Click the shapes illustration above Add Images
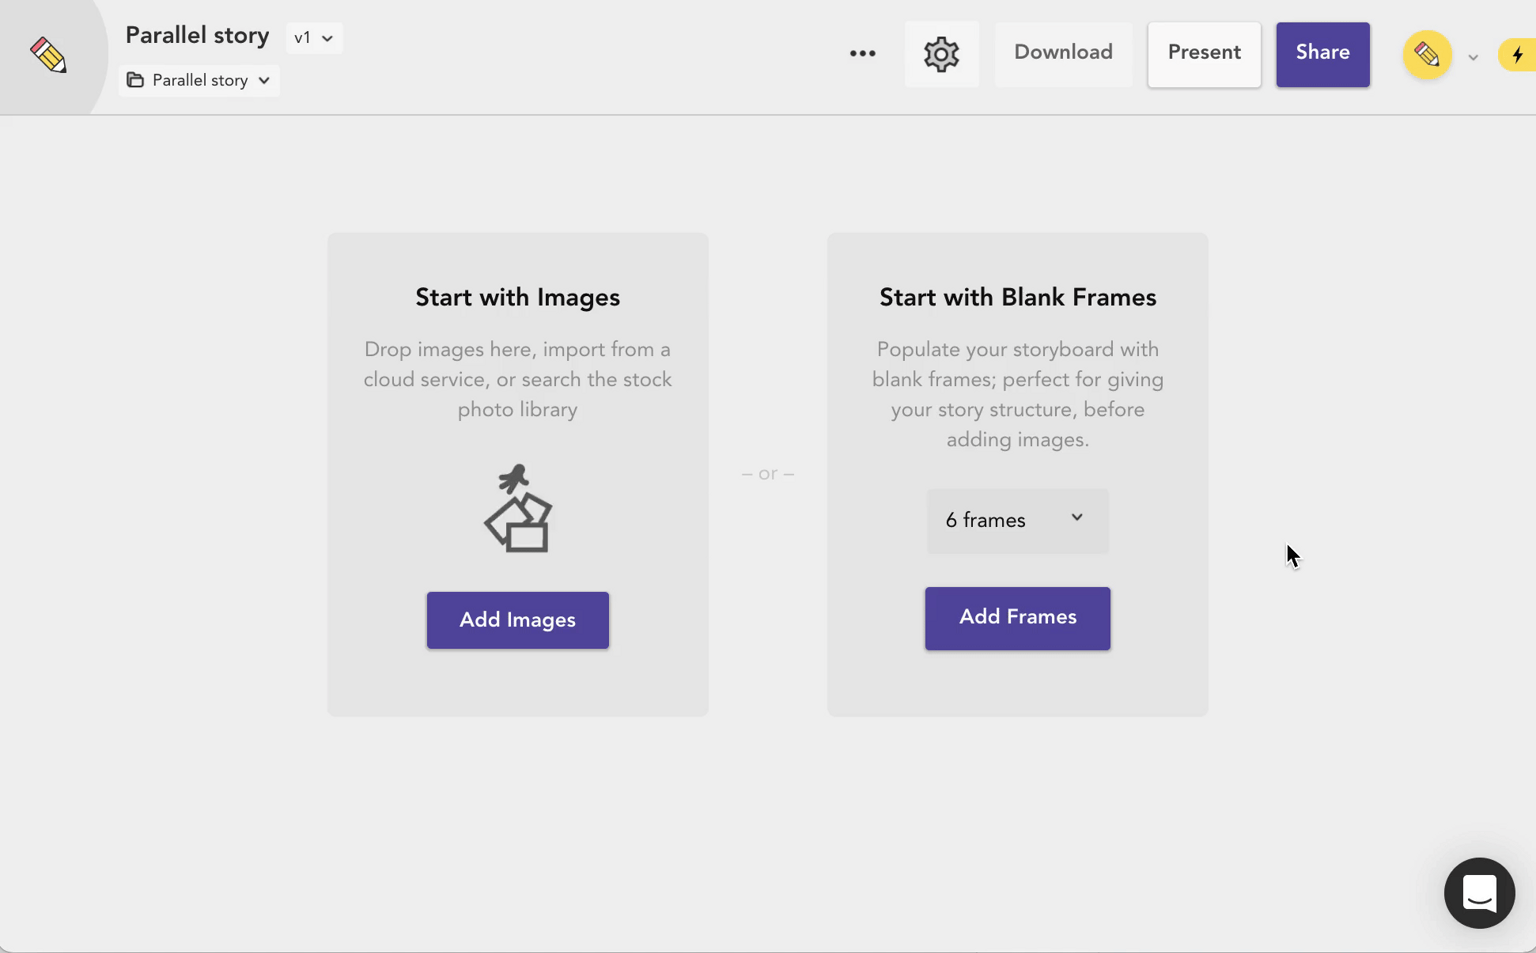1536x953 pixels. tap(518, 508)
